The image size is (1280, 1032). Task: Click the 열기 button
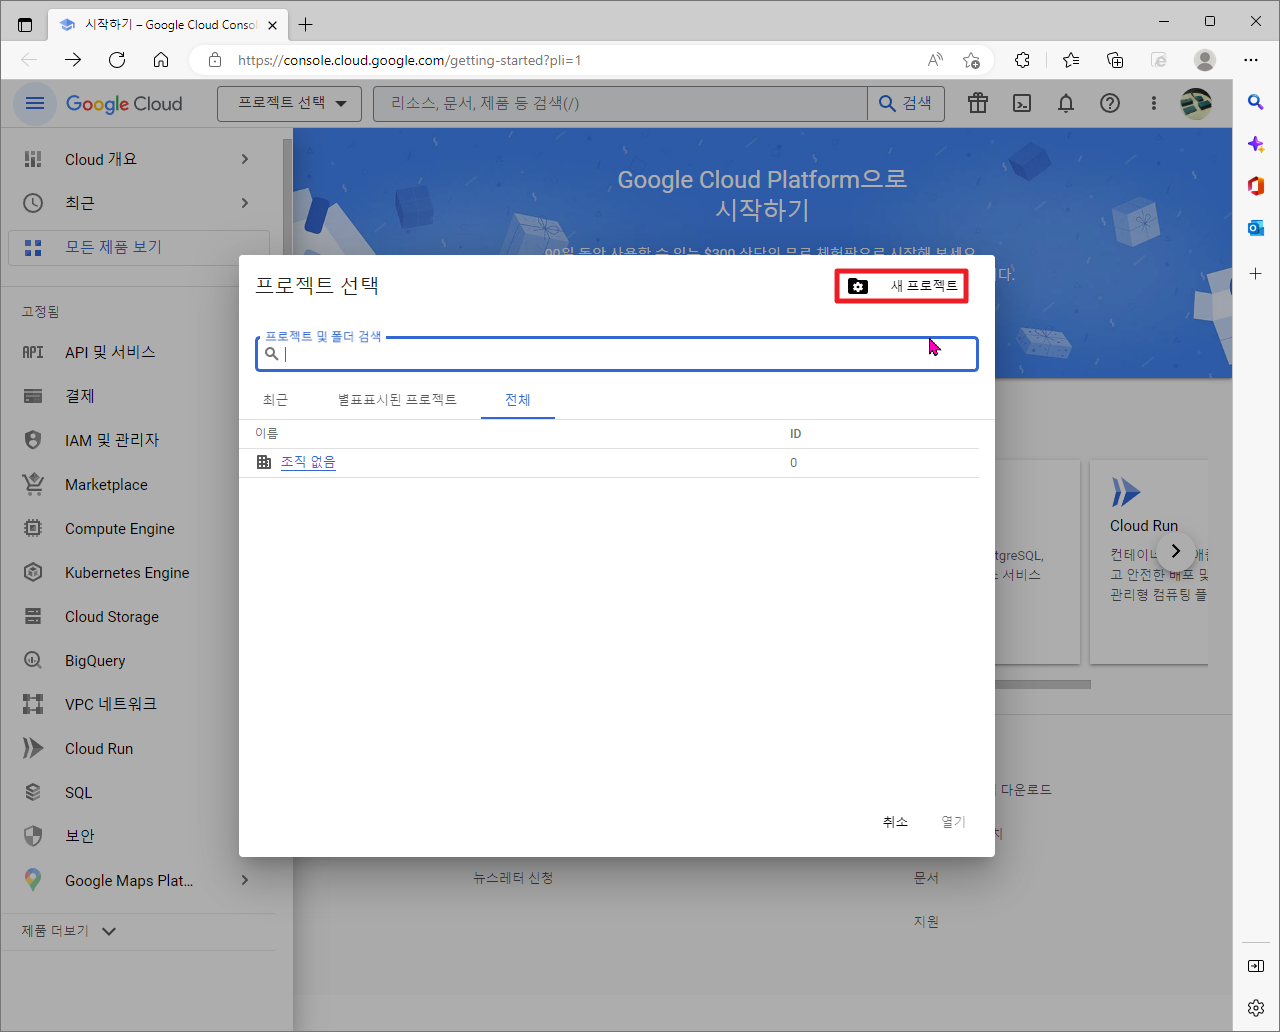[953, 822]
